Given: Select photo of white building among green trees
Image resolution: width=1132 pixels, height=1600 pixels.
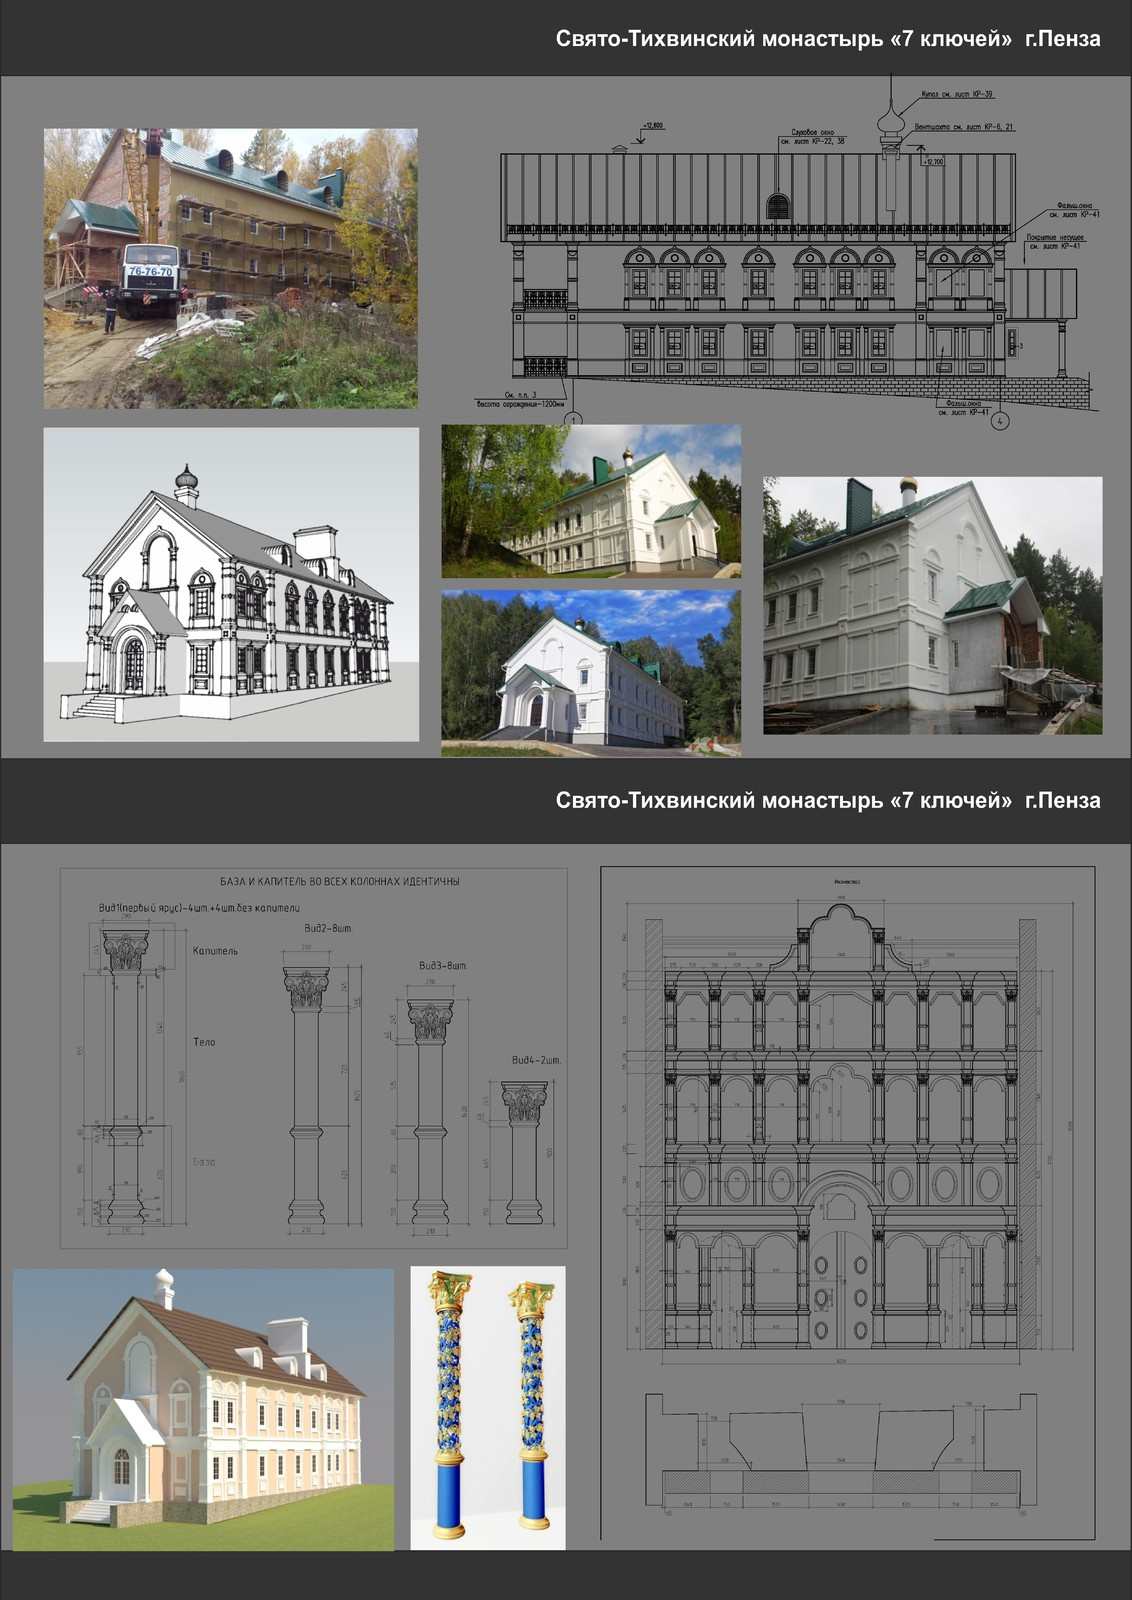Looking at the screenshot, I should click(x=591, y=501).
